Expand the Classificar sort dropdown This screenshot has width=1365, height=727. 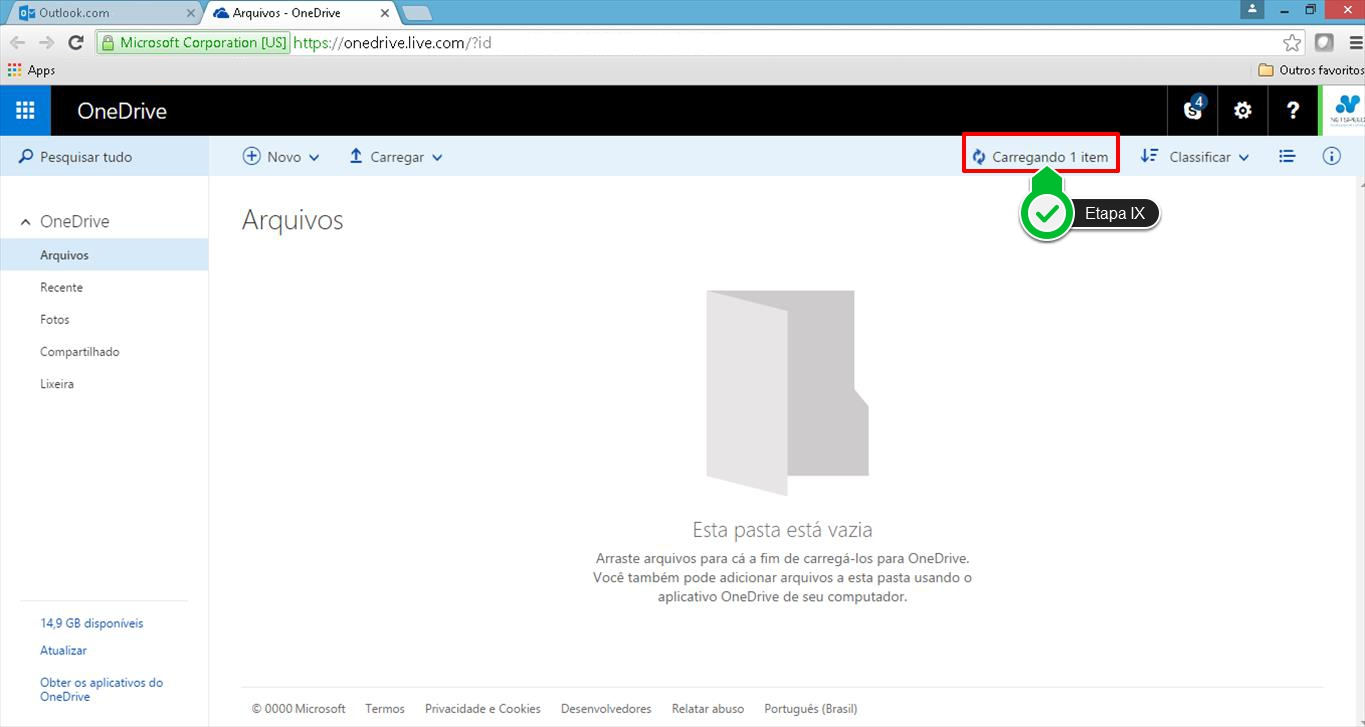click(1195, 157)
